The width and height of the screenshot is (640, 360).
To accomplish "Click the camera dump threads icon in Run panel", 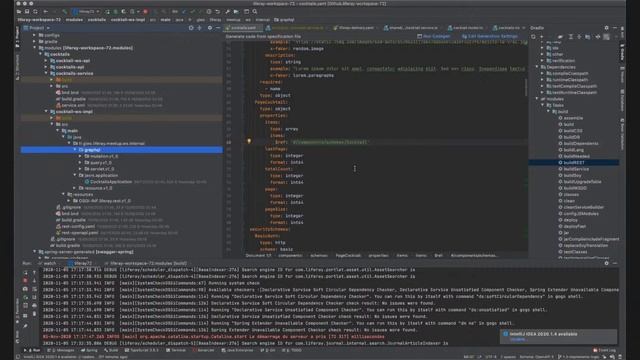I will pos(25,289).
